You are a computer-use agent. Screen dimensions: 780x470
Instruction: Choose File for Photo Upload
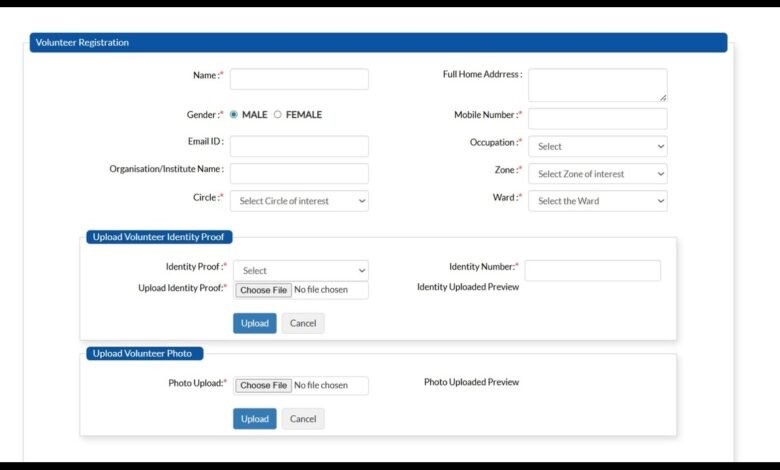(x=264, y=385)
